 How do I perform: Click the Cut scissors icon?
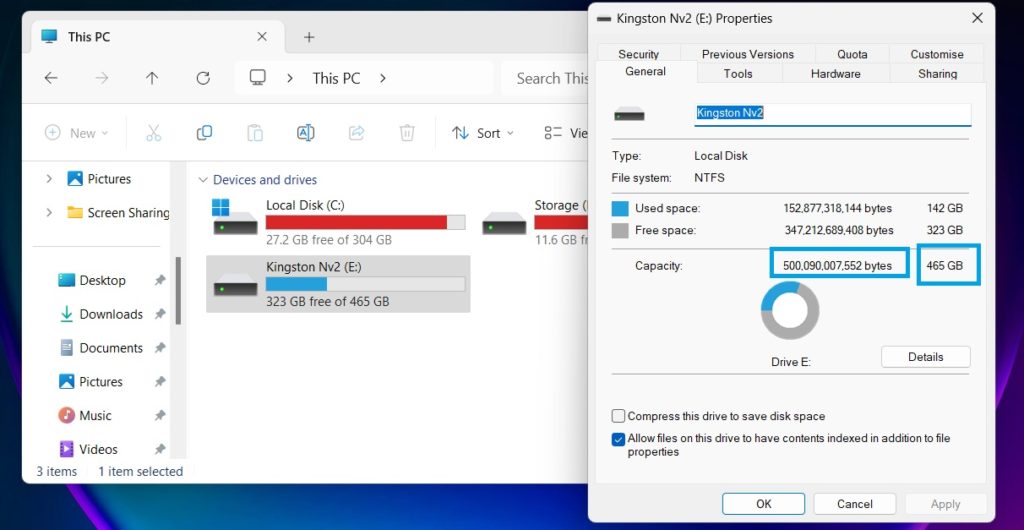(x=153, y=133)
